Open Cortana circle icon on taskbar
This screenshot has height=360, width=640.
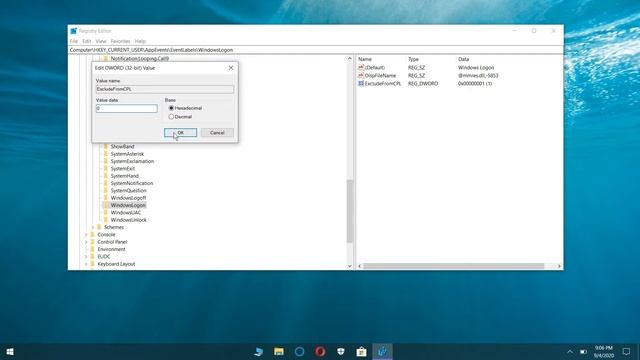(299, 351)
